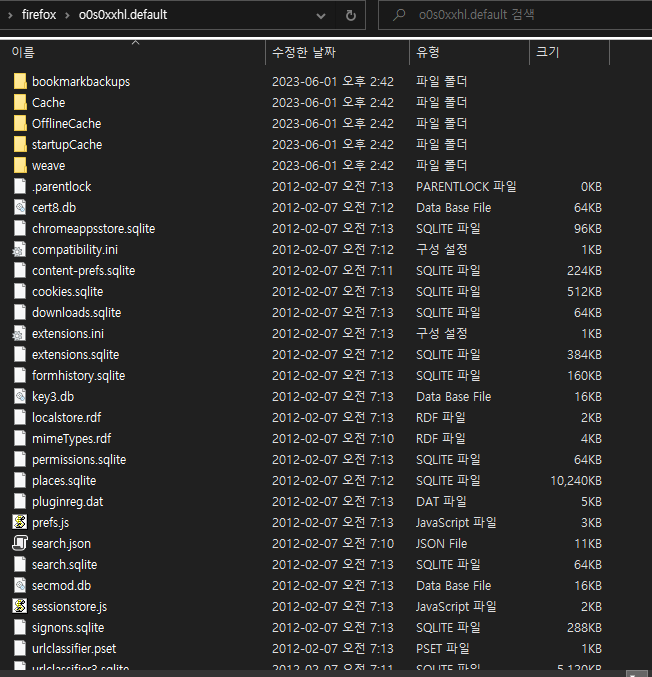Click the cookies.sqlite file icon

20,291
